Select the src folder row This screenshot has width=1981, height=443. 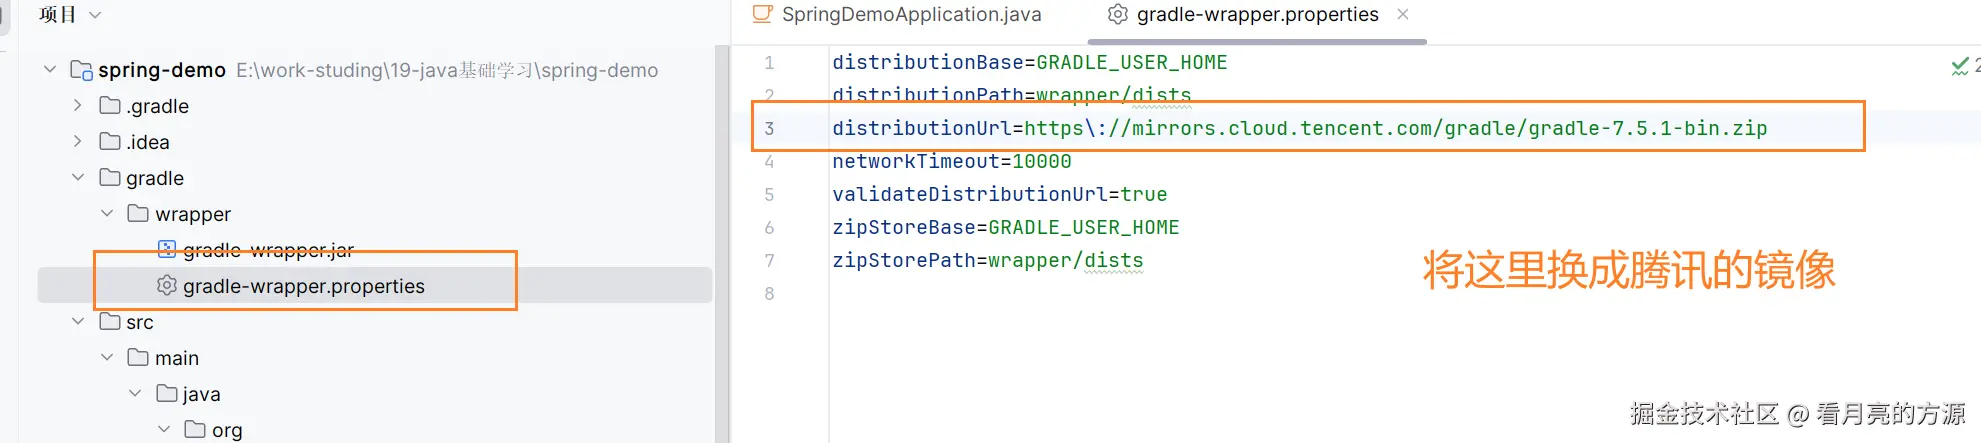tap(375, 322)
